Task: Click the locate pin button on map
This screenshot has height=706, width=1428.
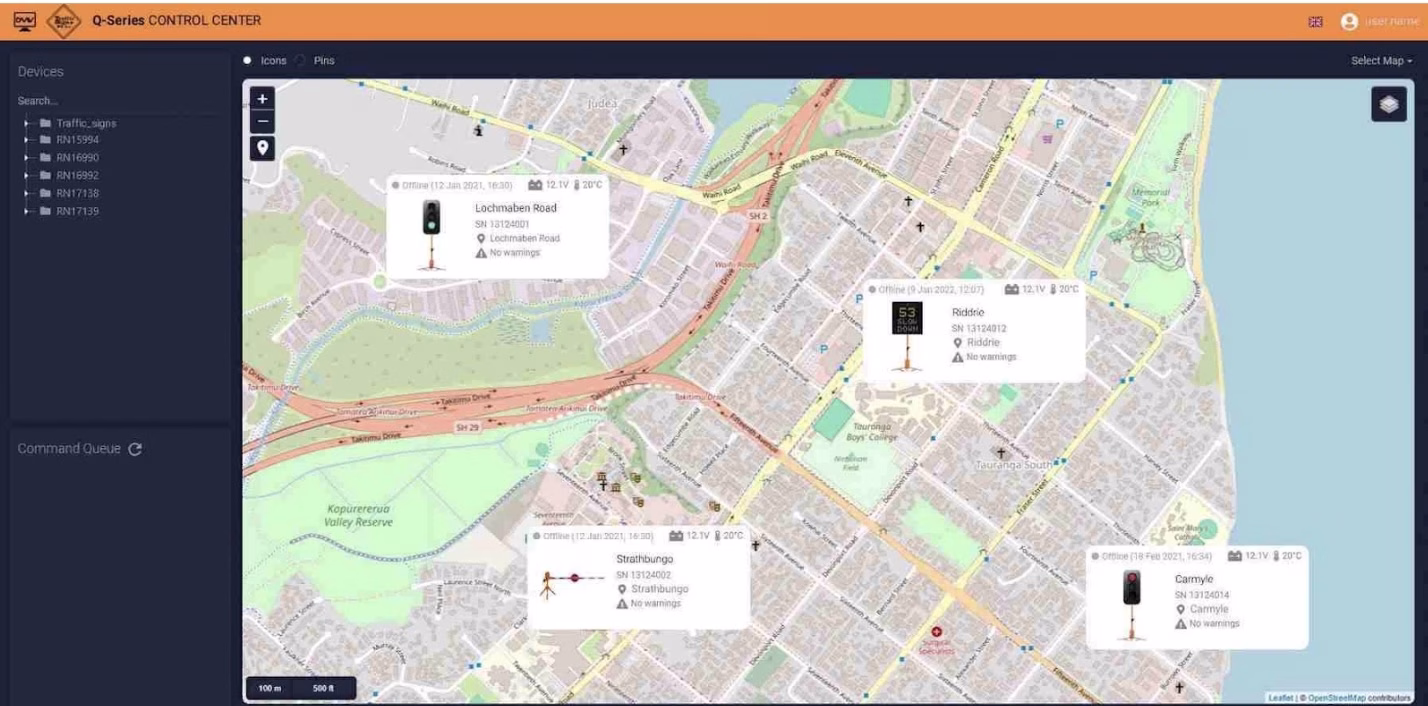Action: 263,148
